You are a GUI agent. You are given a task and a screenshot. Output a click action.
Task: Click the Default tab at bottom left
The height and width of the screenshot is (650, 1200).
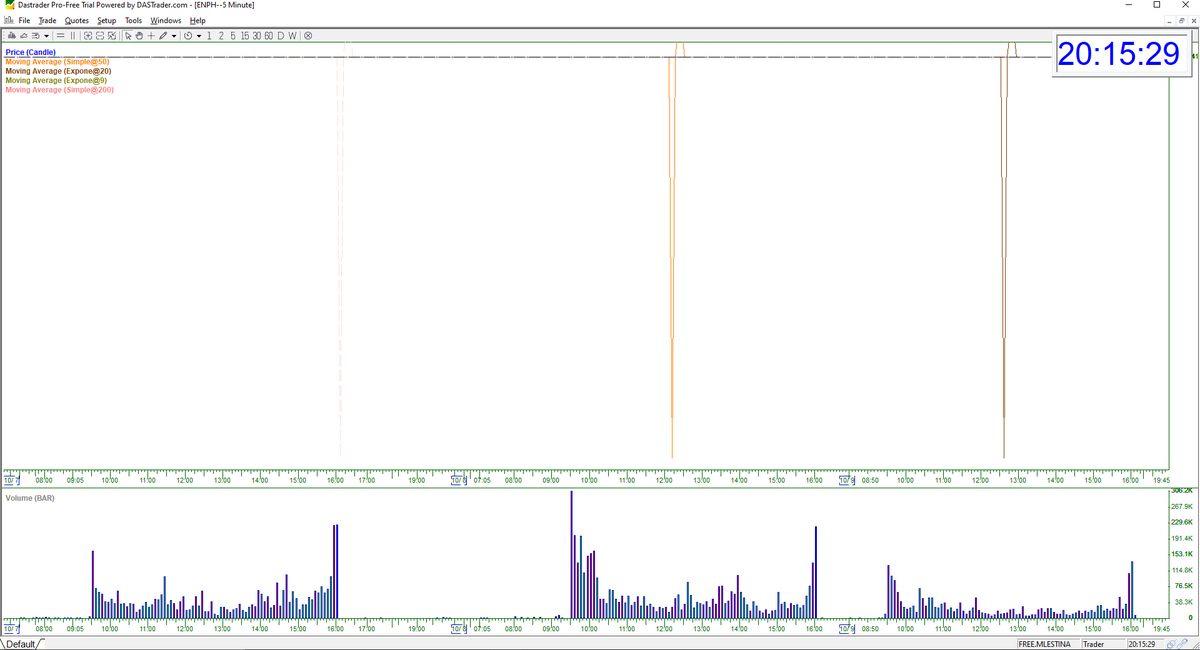click(x=21, y=644)
